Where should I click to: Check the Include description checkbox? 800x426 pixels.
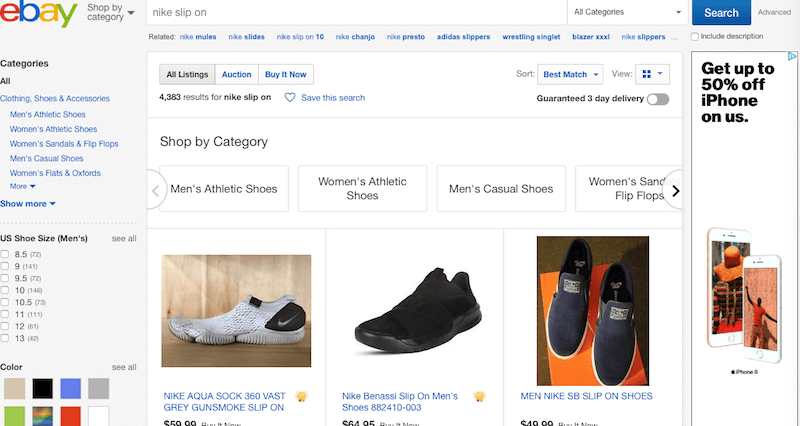click(694, 37)
